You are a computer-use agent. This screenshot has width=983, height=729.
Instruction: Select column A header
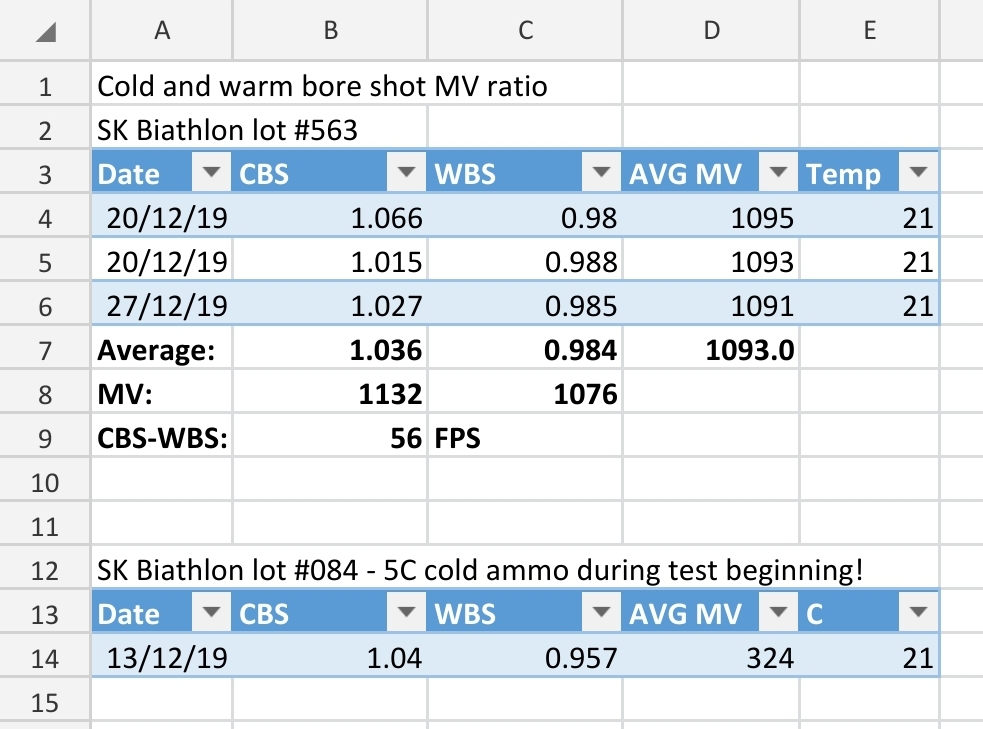[162, 29]
